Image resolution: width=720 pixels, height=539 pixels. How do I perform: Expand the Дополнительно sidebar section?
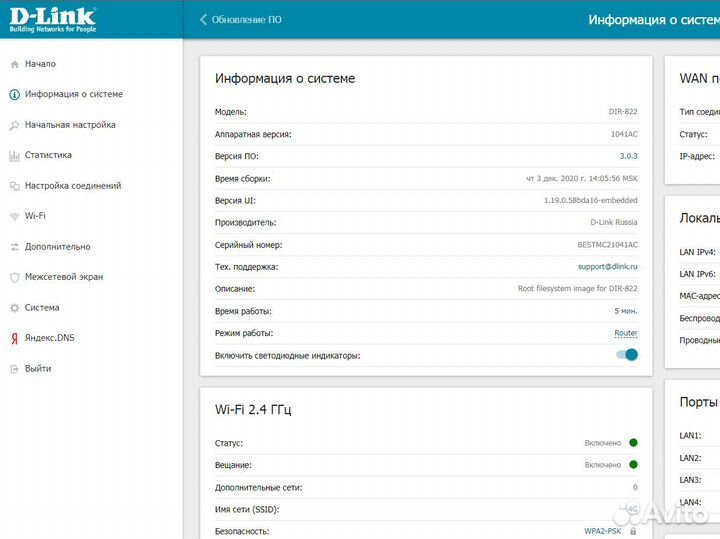coord(57,247)
